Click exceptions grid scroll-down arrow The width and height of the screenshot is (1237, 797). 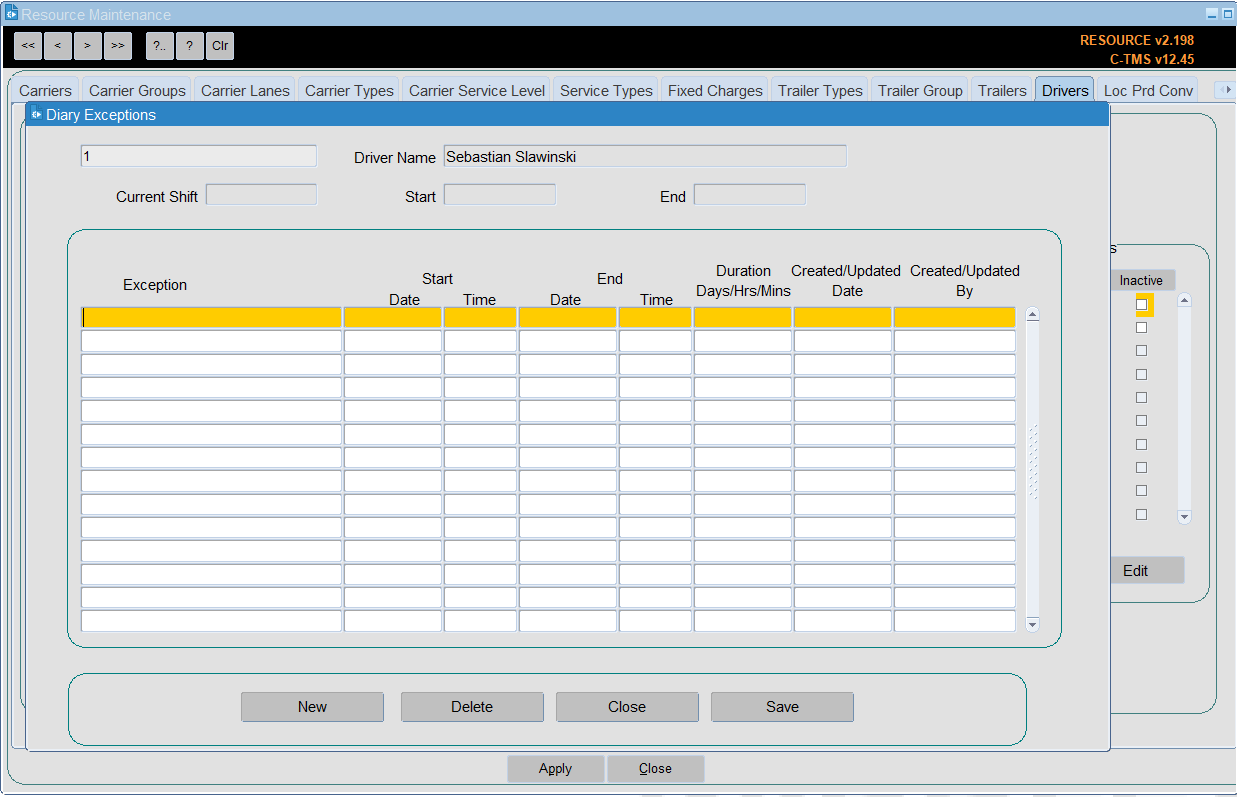point(1033,624)
